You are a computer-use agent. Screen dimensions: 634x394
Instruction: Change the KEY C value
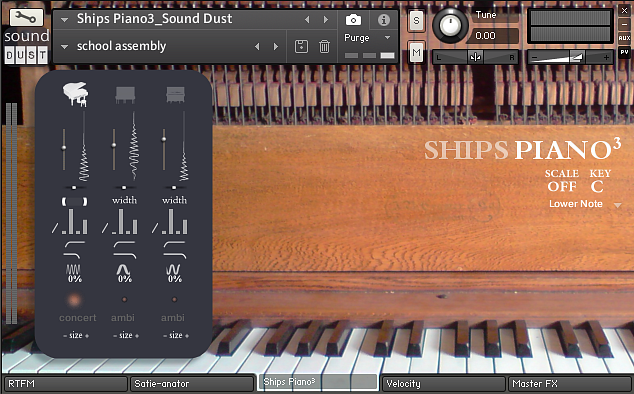[597, 186]
